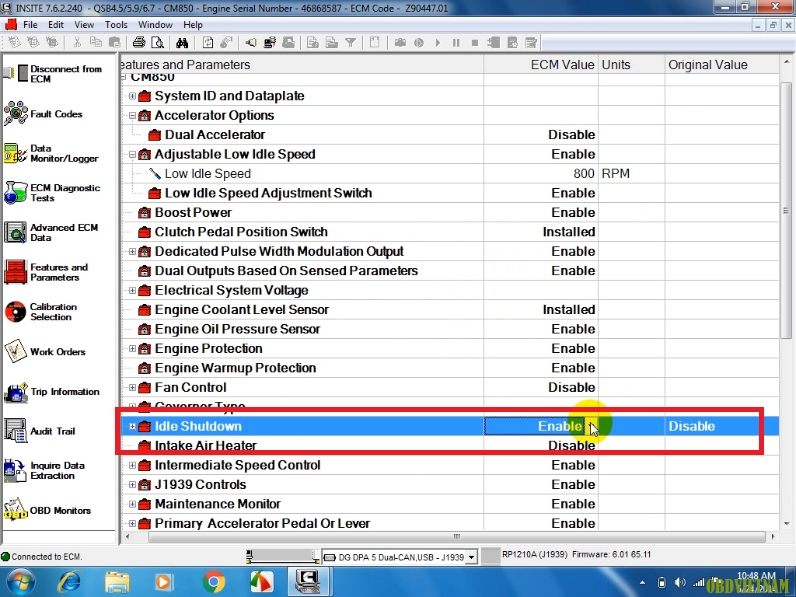Click the megaphone toolbar icon
796x597 pixels.
[250, 43]
